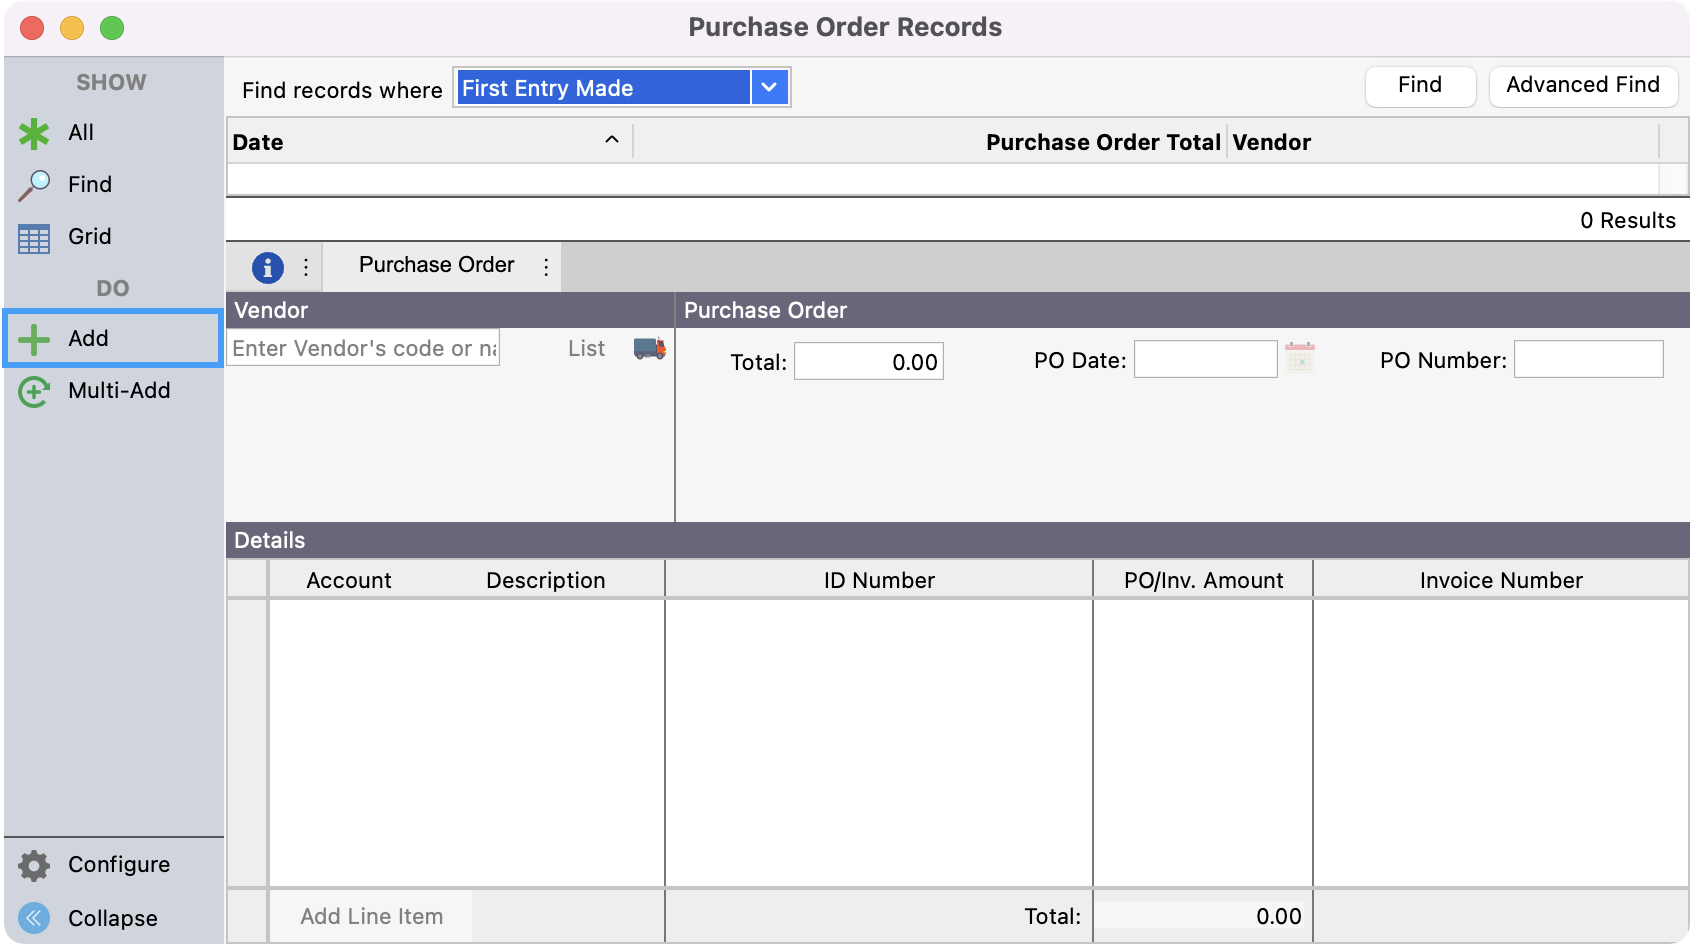Screen dimensions: 1690x944
Task: Open the PO Date calendar picker
Action: click(1299, 358)
